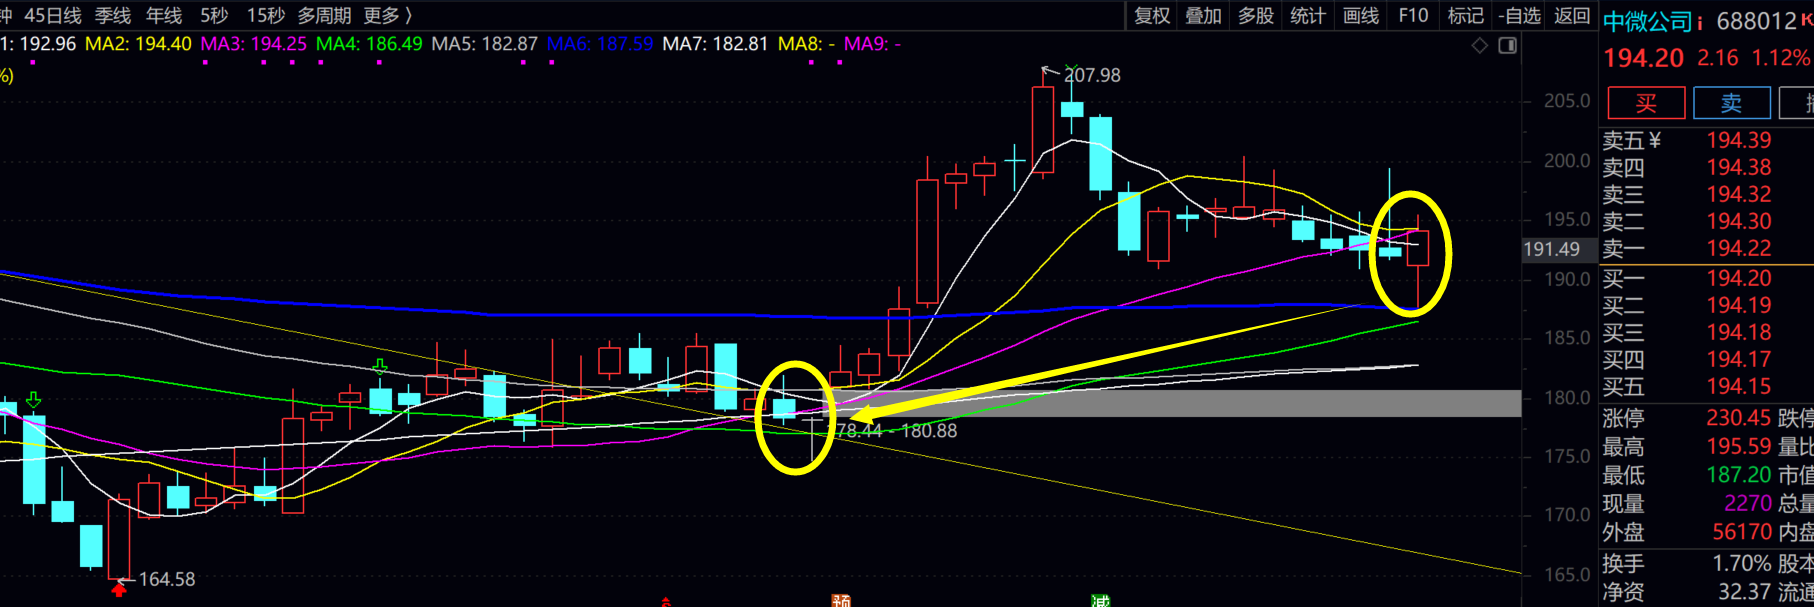1814x607 pixels.
Task: Click the green 减 marker at chart bottom
Action: point(1100,600)
